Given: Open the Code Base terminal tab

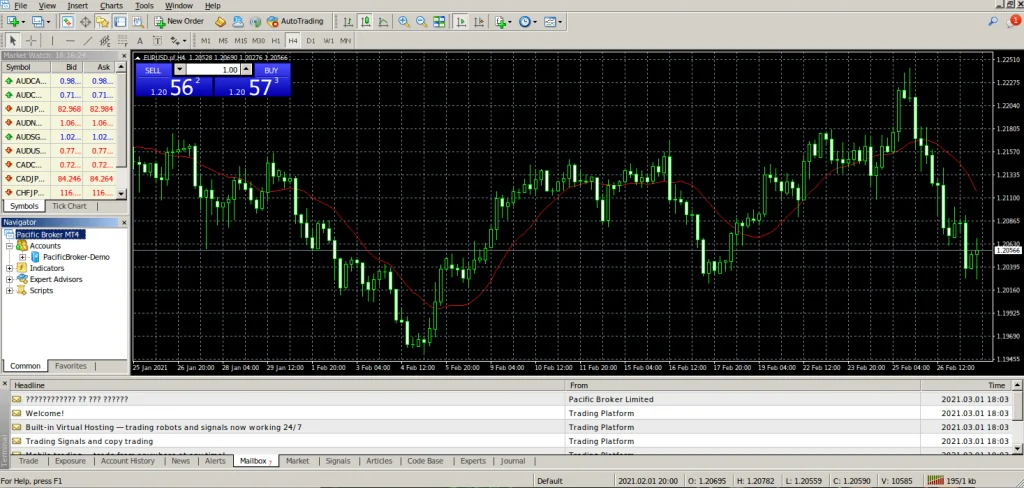Looking at the screenshot, I should coord(425,461).
